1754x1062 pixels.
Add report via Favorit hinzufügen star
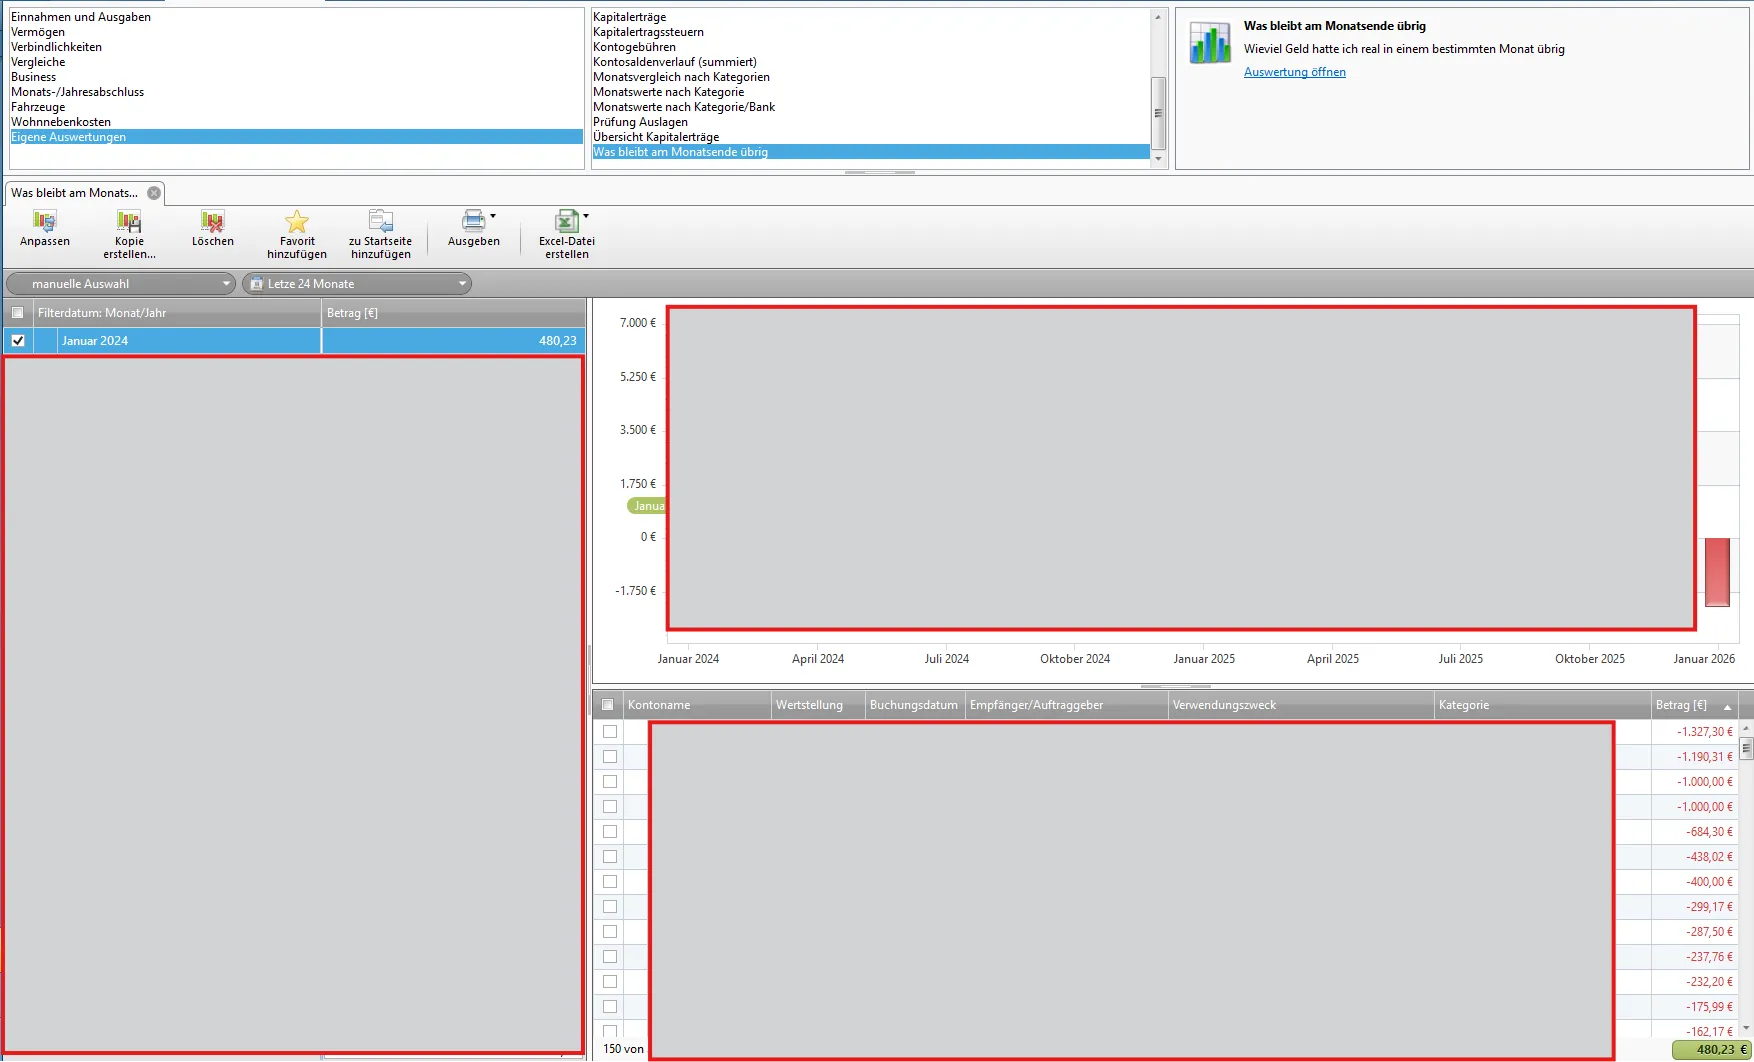[x=297, y=222]
